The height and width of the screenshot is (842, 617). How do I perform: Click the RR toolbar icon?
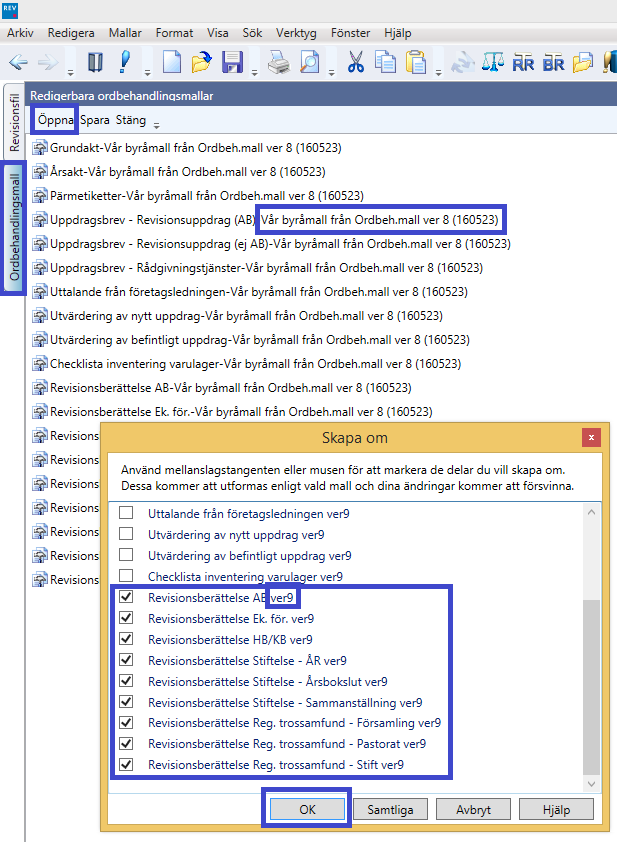tap(523, 63)
